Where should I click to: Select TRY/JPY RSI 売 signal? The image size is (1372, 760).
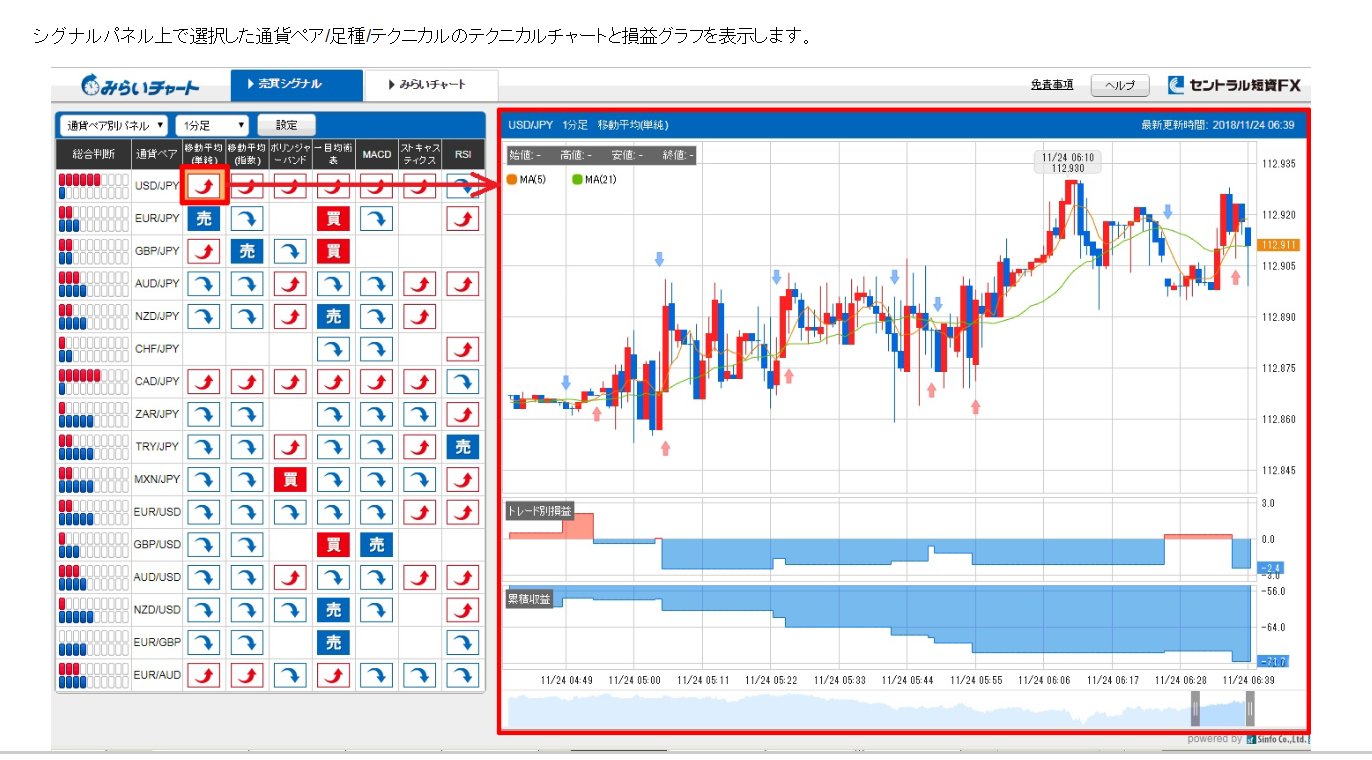pyautogui.click(x=462, y=447)
